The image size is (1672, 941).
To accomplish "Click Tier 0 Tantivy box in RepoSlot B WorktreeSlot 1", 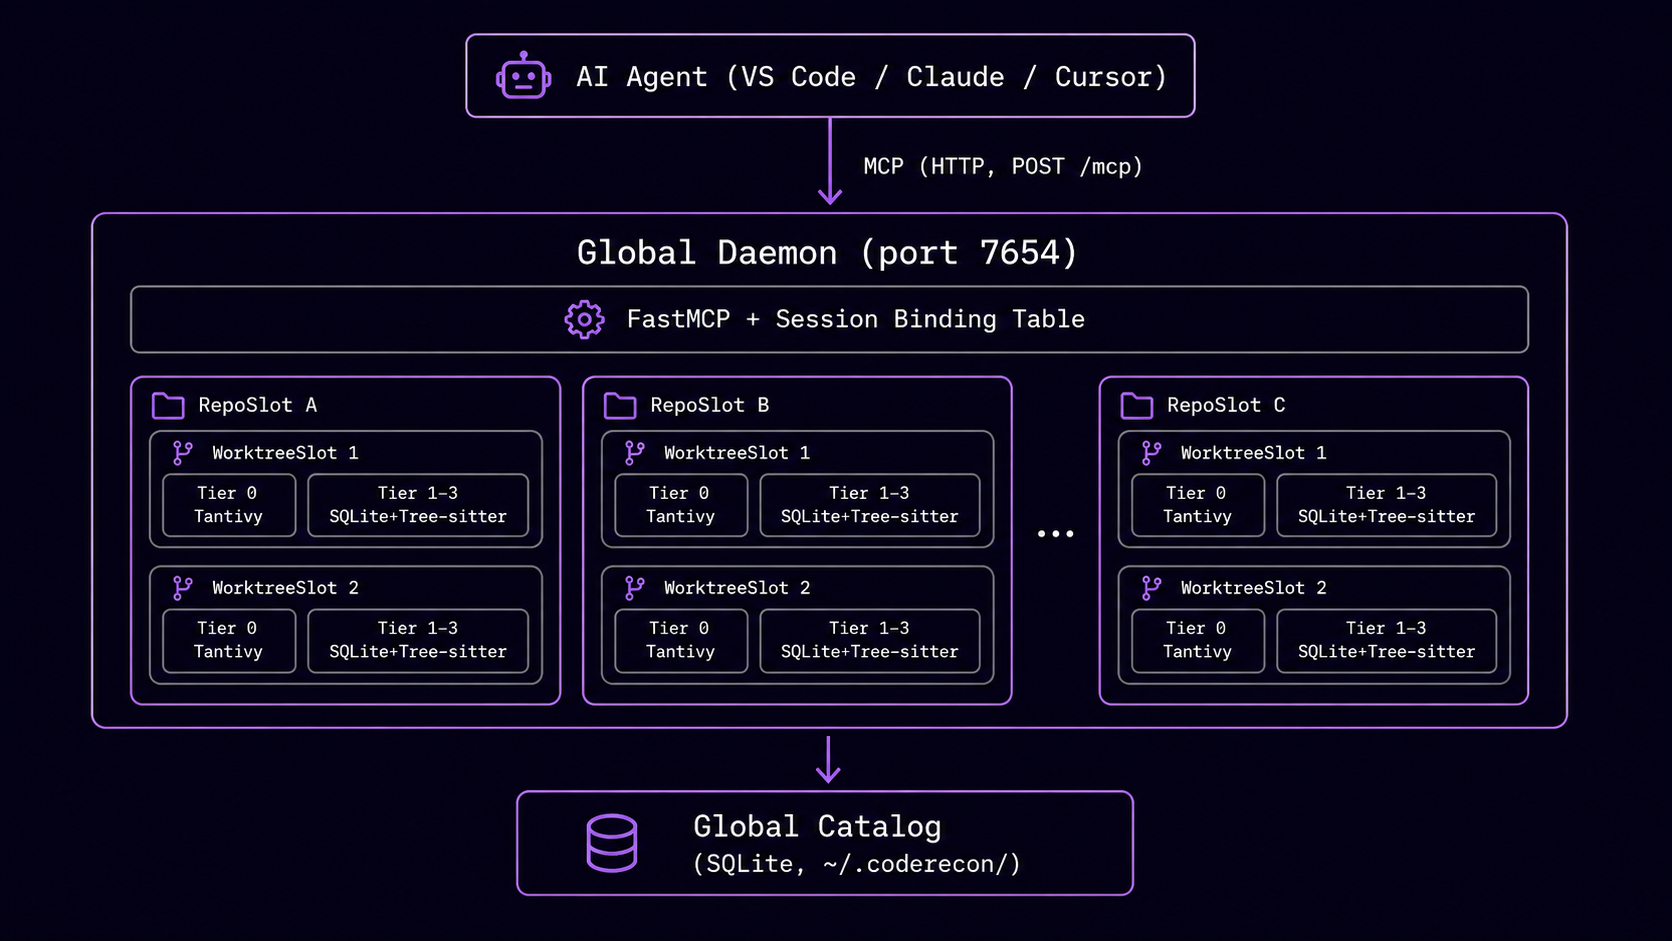I will 681,505.
